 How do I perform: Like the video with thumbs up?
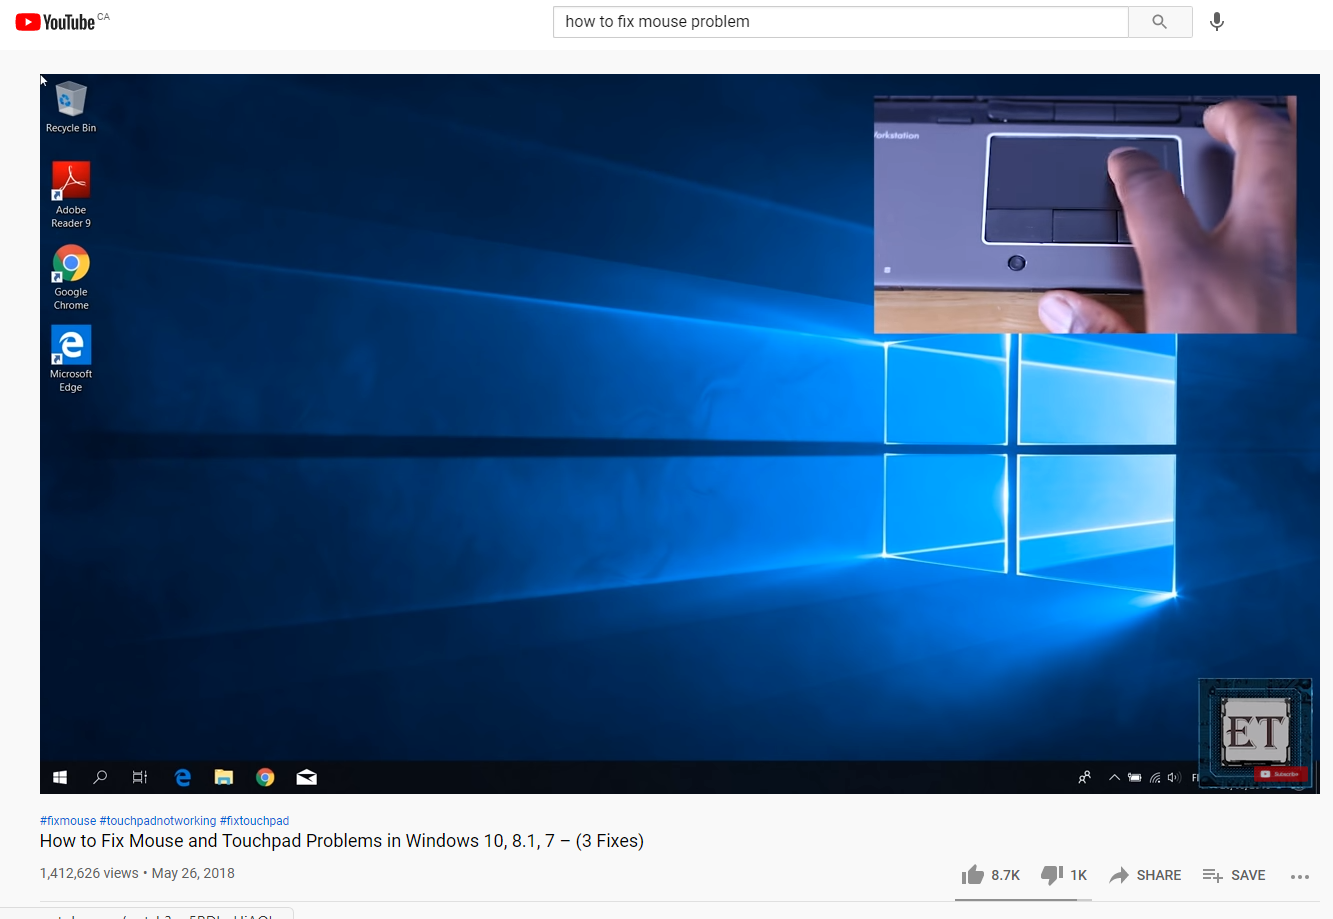(973, 875)
